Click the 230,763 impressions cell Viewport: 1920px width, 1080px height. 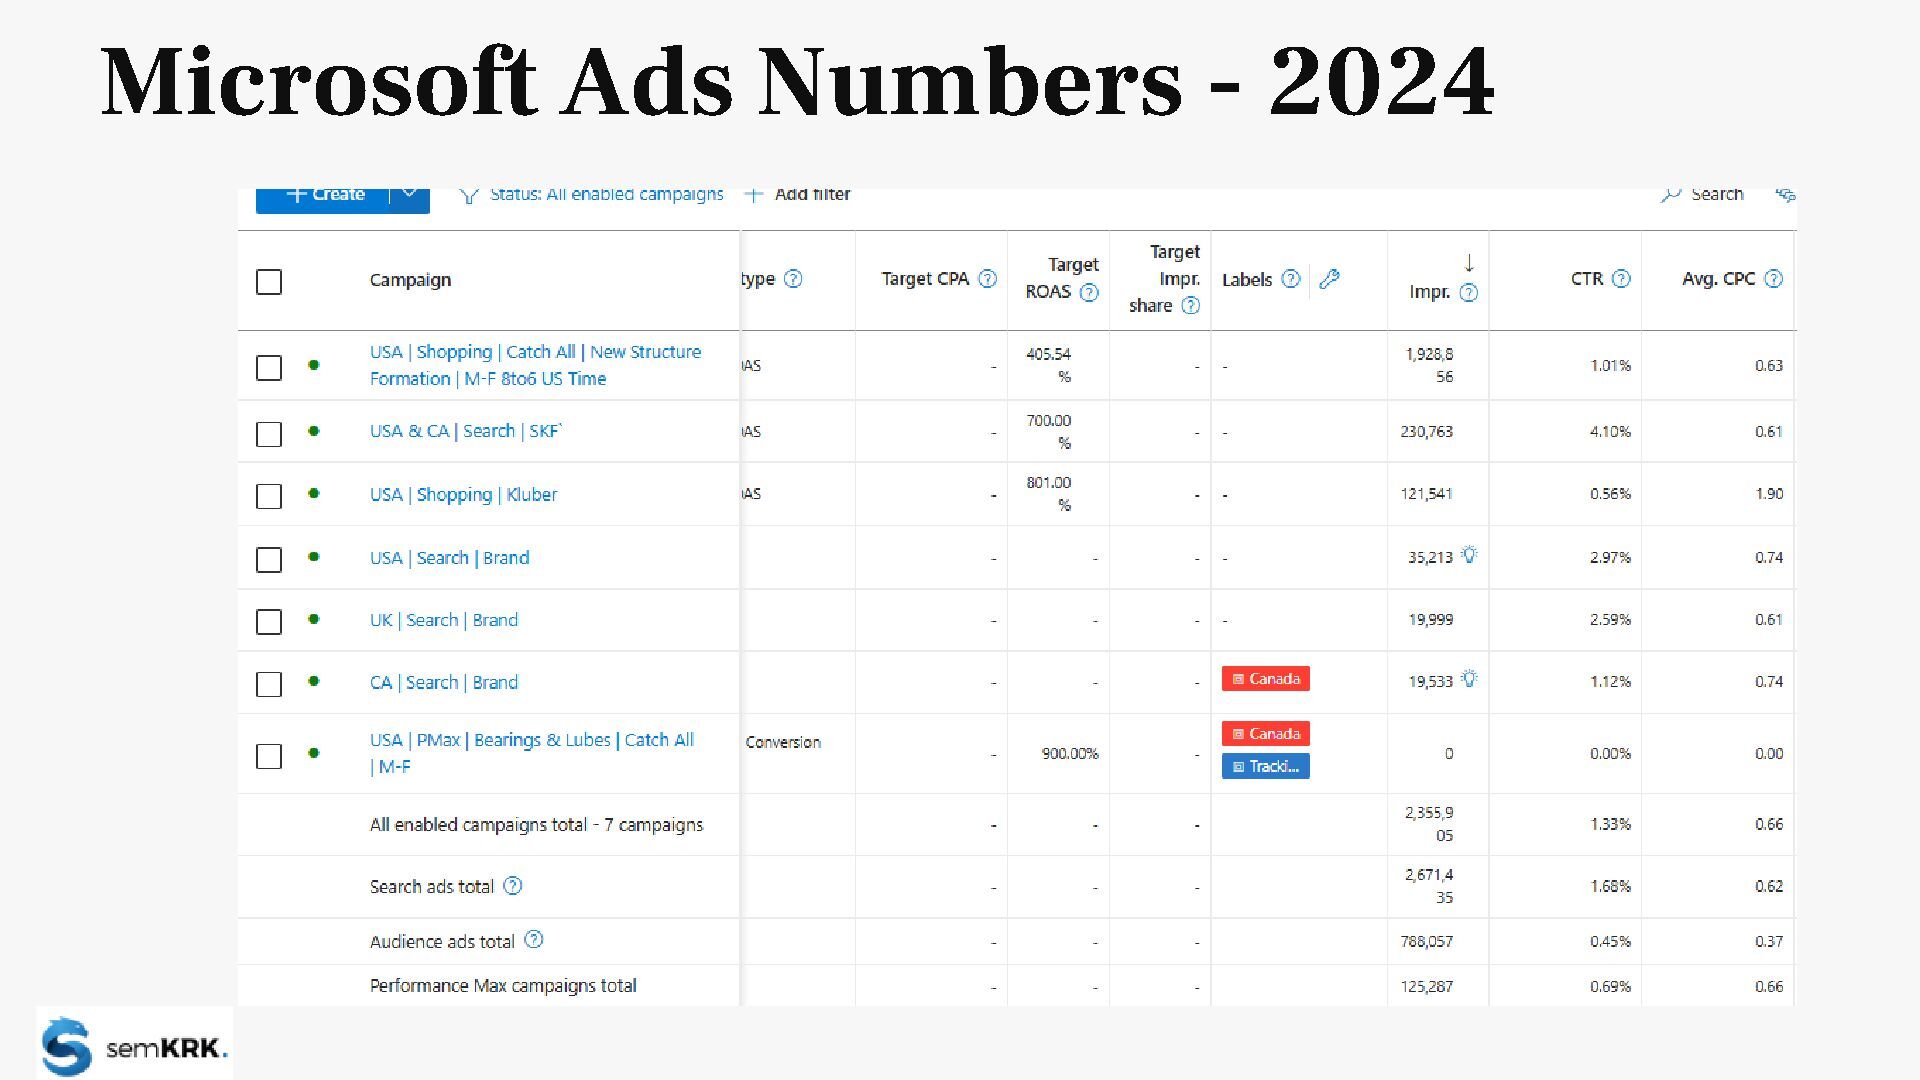(x=1427, y=432)
